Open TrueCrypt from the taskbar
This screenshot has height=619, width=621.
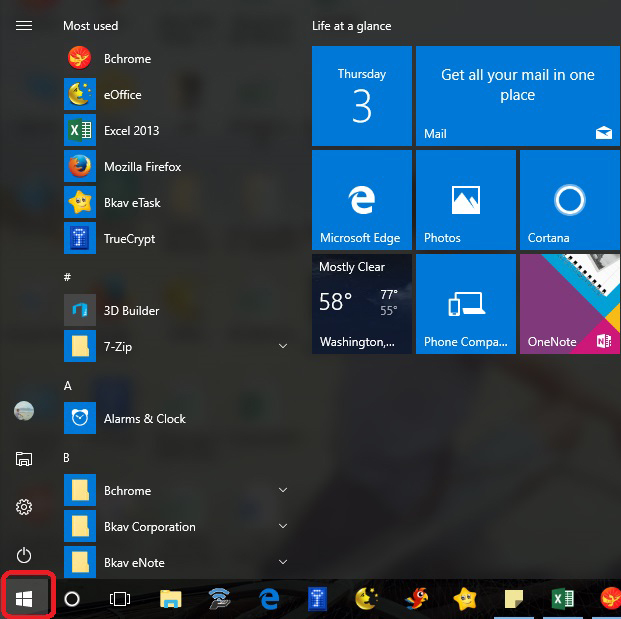pos(317,598)
